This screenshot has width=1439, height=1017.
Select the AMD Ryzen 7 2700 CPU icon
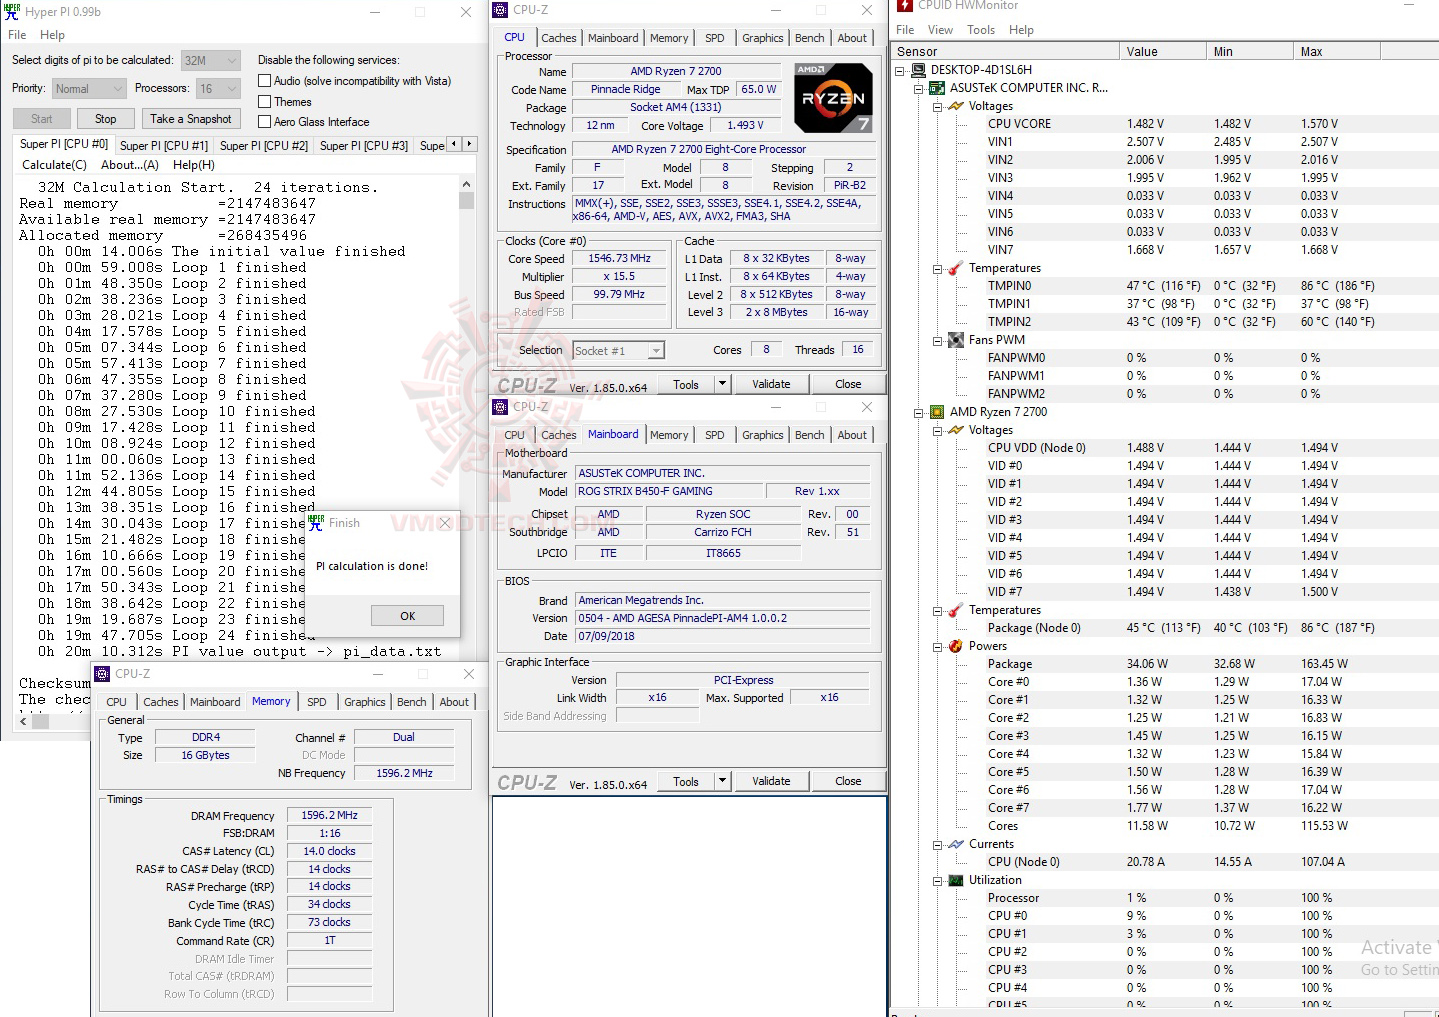[x=937, y=412]
